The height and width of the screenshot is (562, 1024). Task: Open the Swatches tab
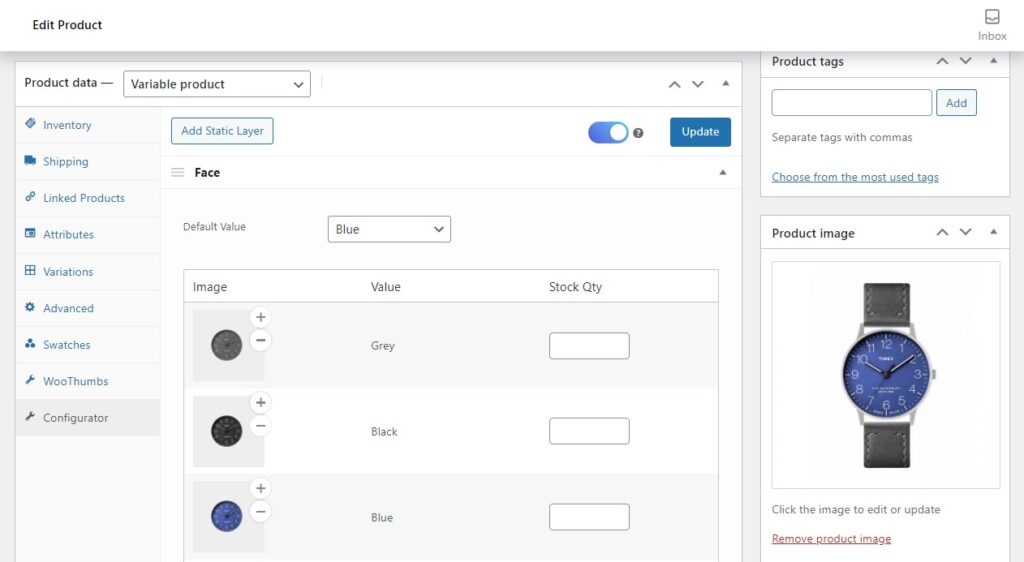88,345
